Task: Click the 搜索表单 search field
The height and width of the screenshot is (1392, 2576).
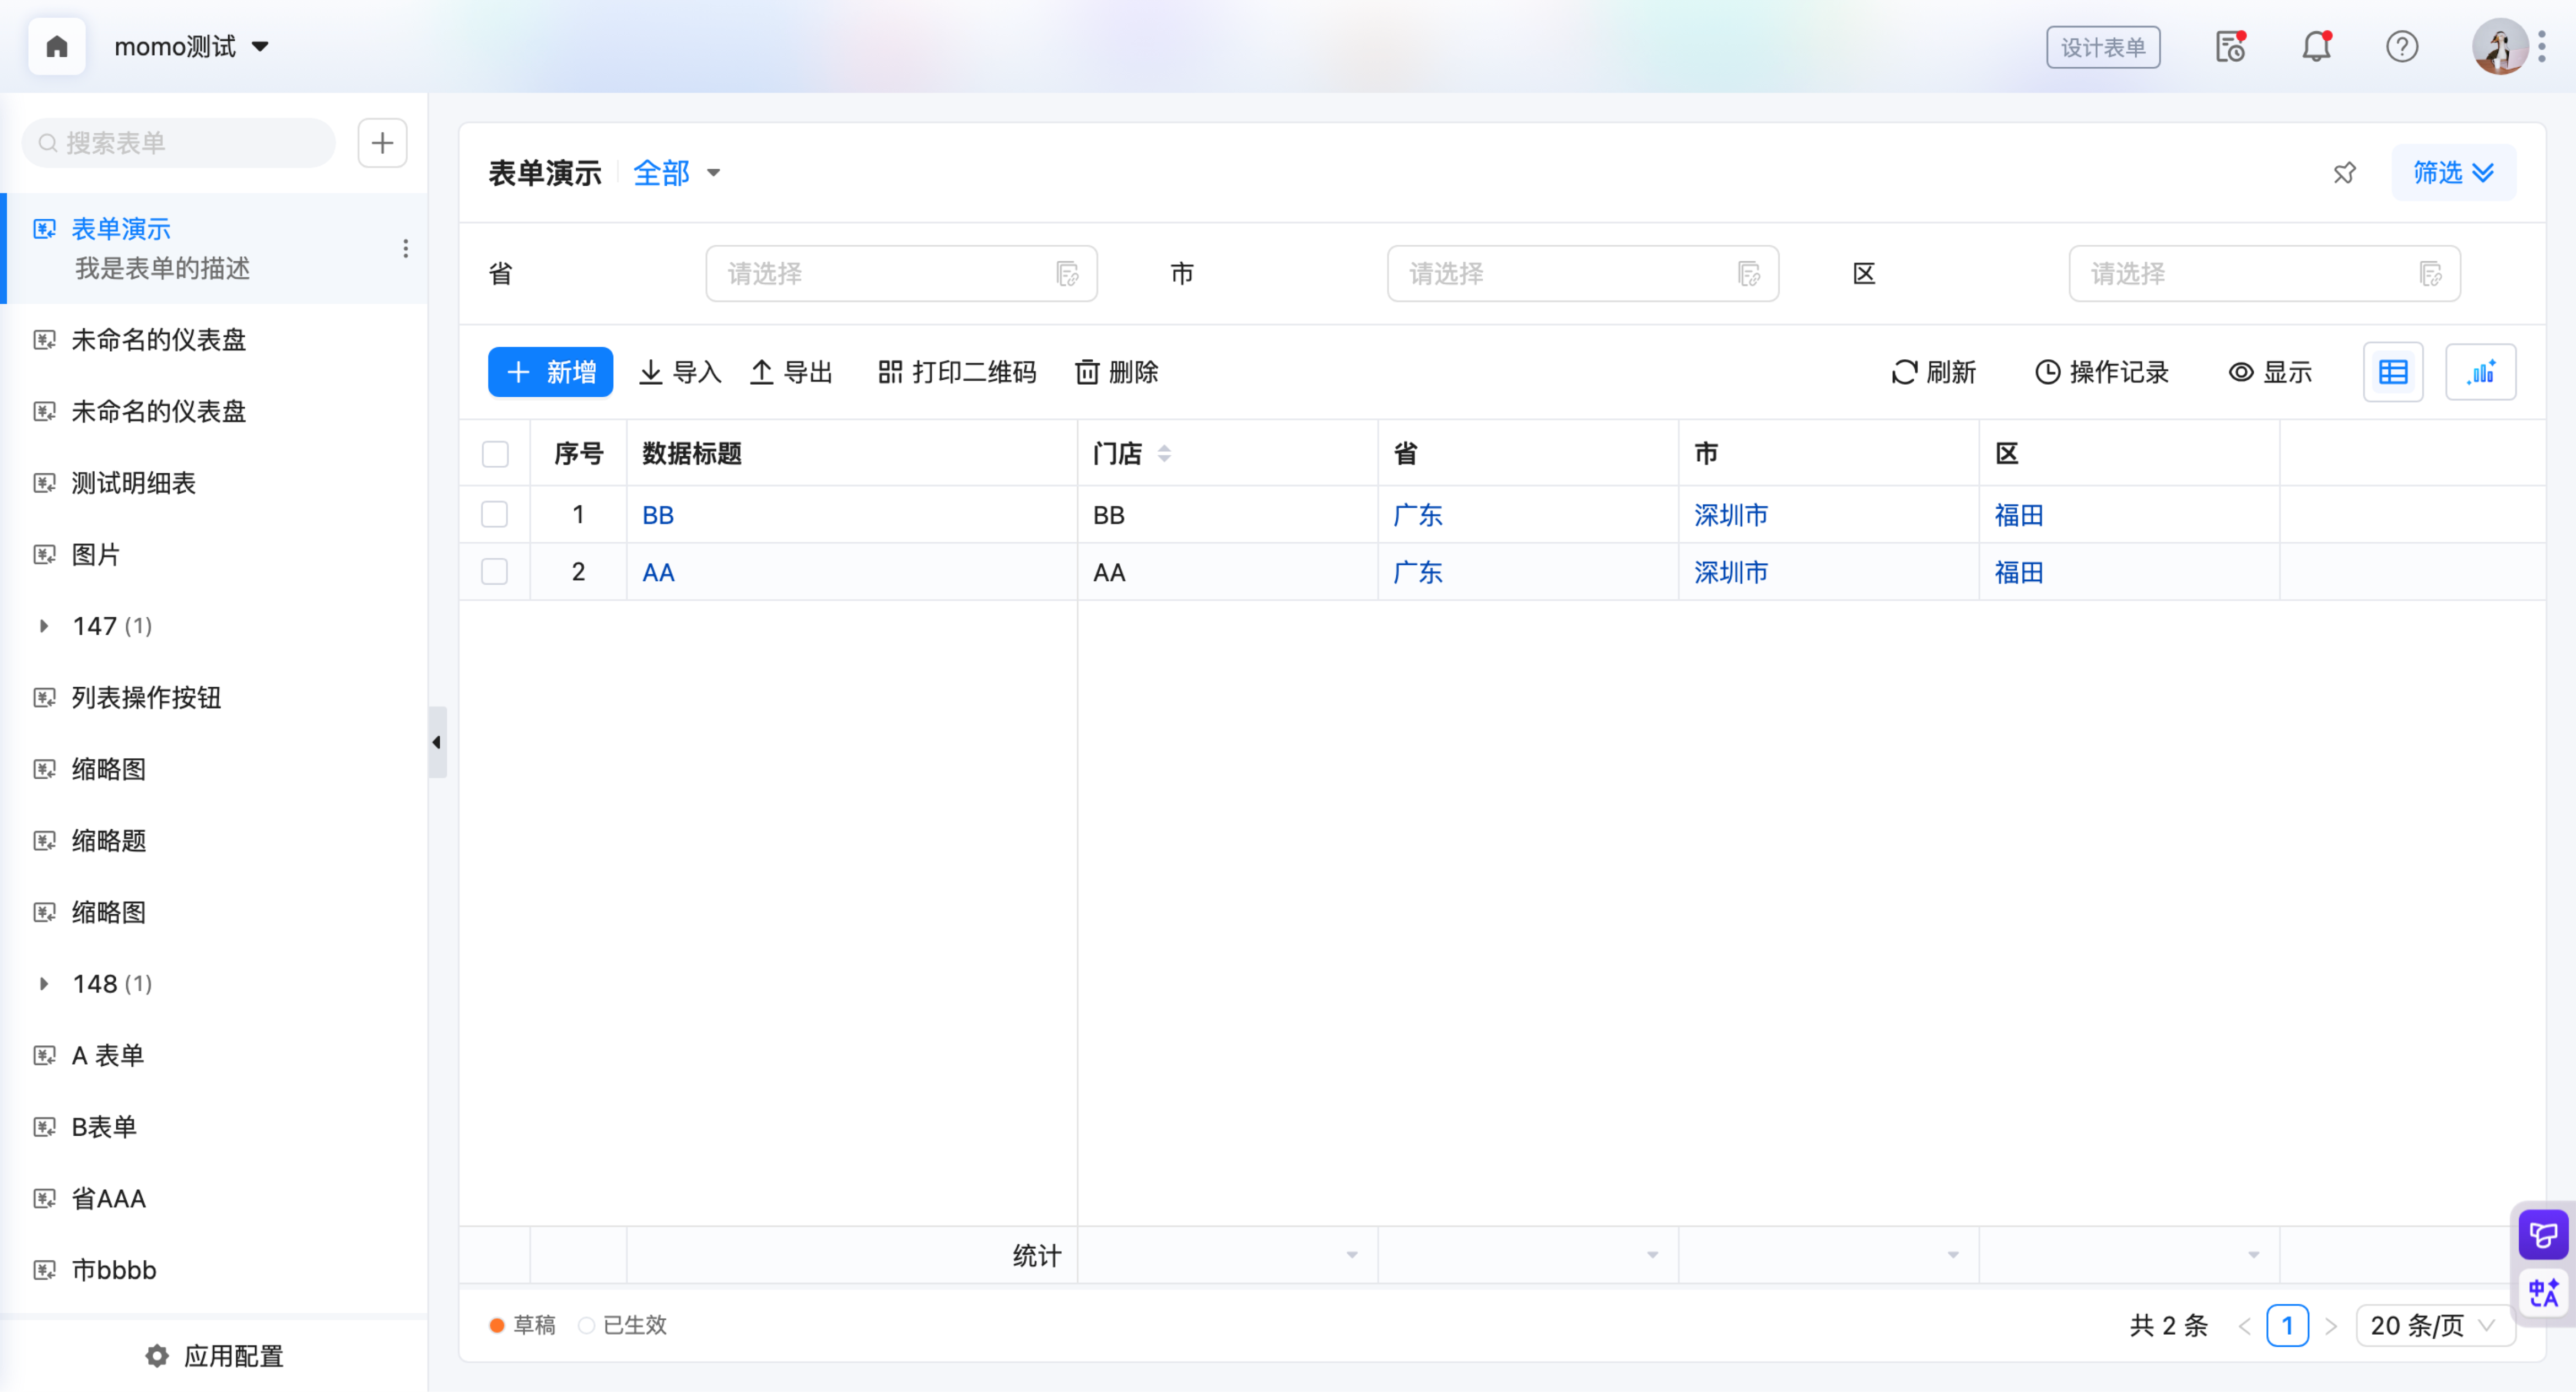Action: point(180,143)
